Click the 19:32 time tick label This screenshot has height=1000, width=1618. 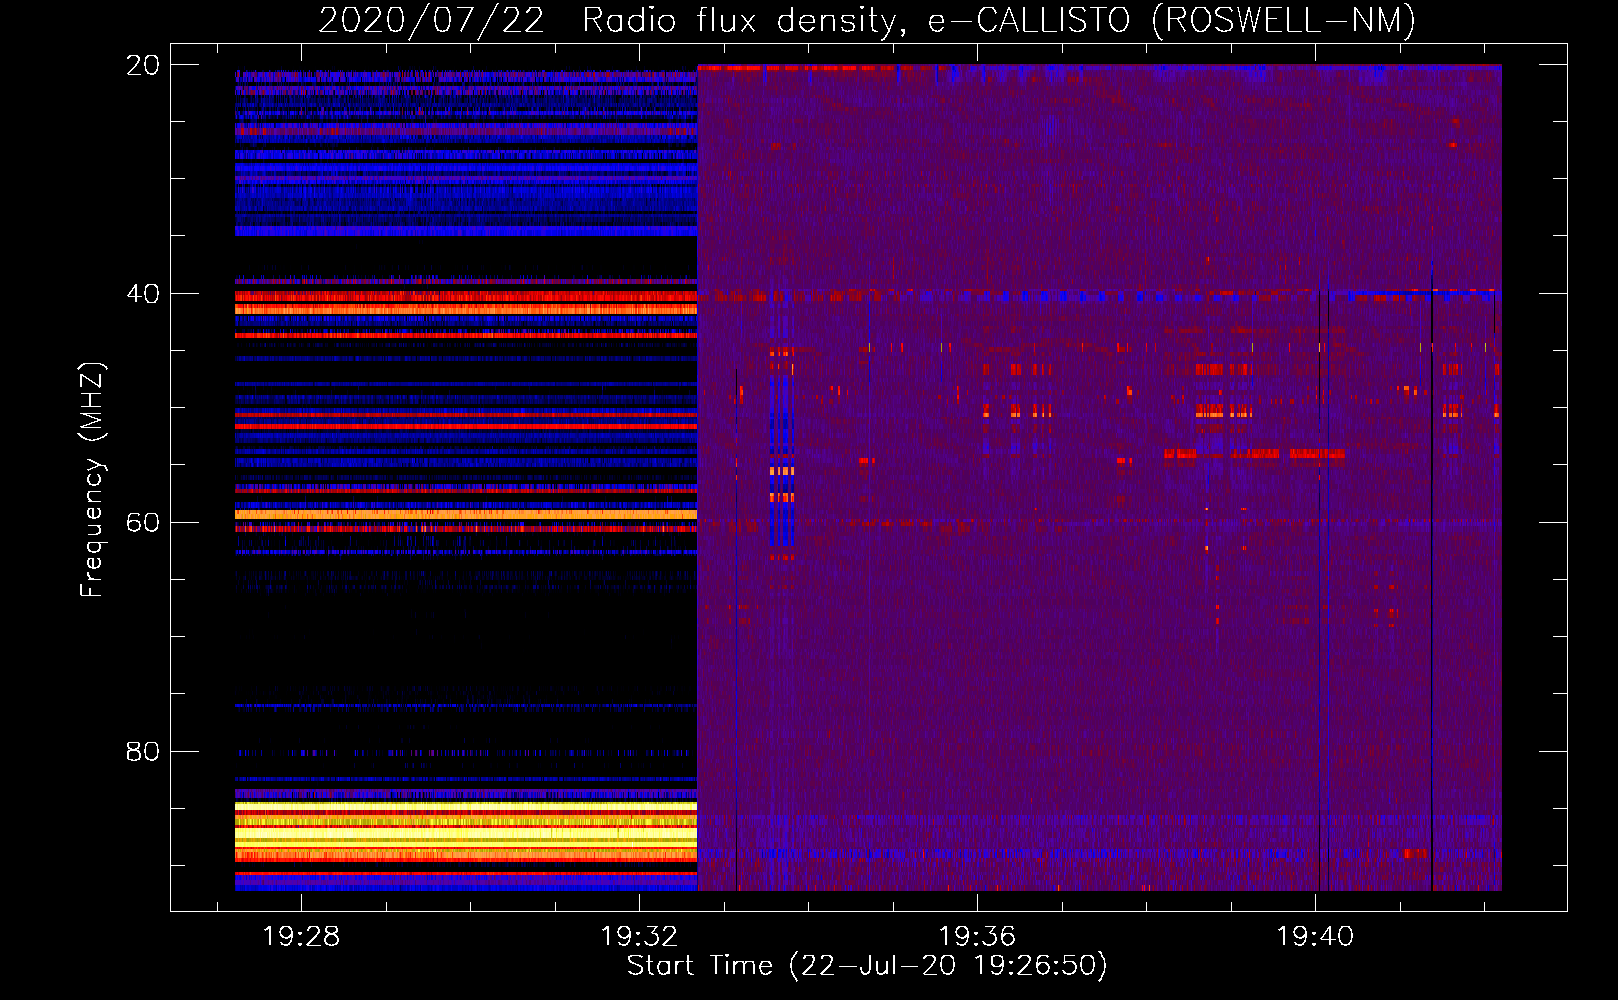pyautogui.click(x=639, y=936)
